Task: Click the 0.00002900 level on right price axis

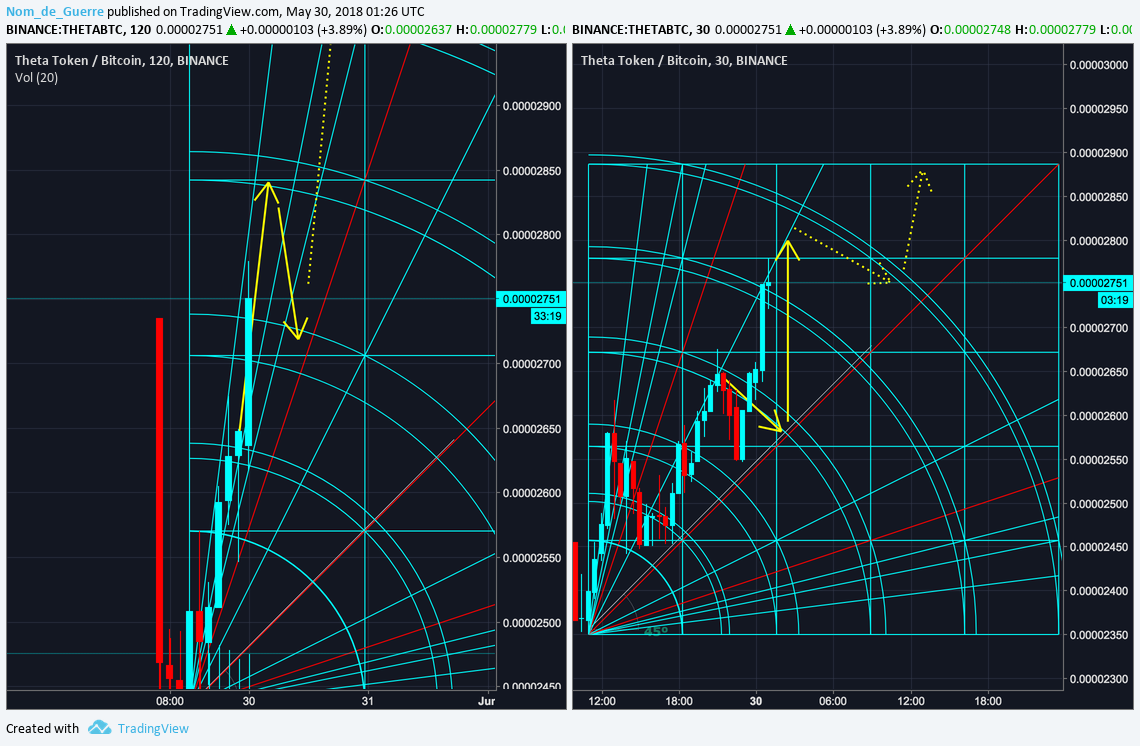Action: point(1099,153)
